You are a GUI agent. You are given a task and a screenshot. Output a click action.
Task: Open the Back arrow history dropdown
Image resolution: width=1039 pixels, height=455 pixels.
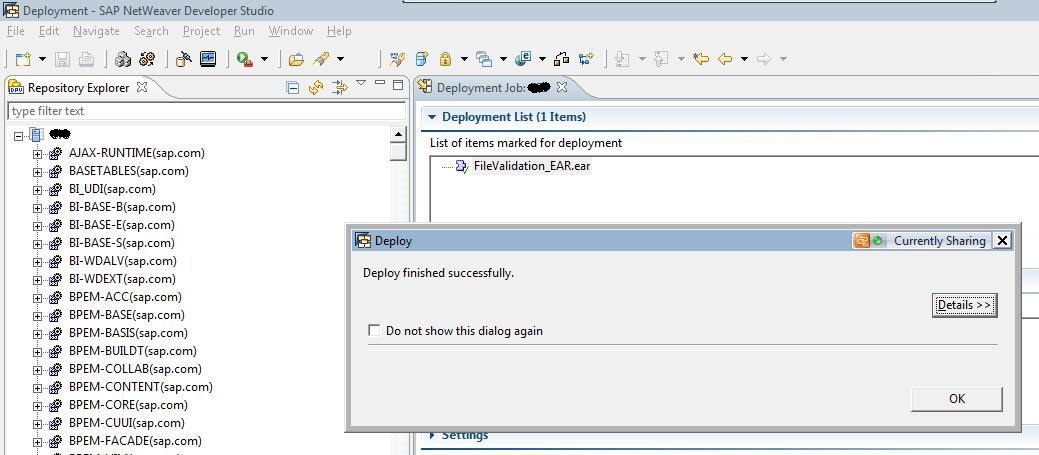click(x=744, y=60)
